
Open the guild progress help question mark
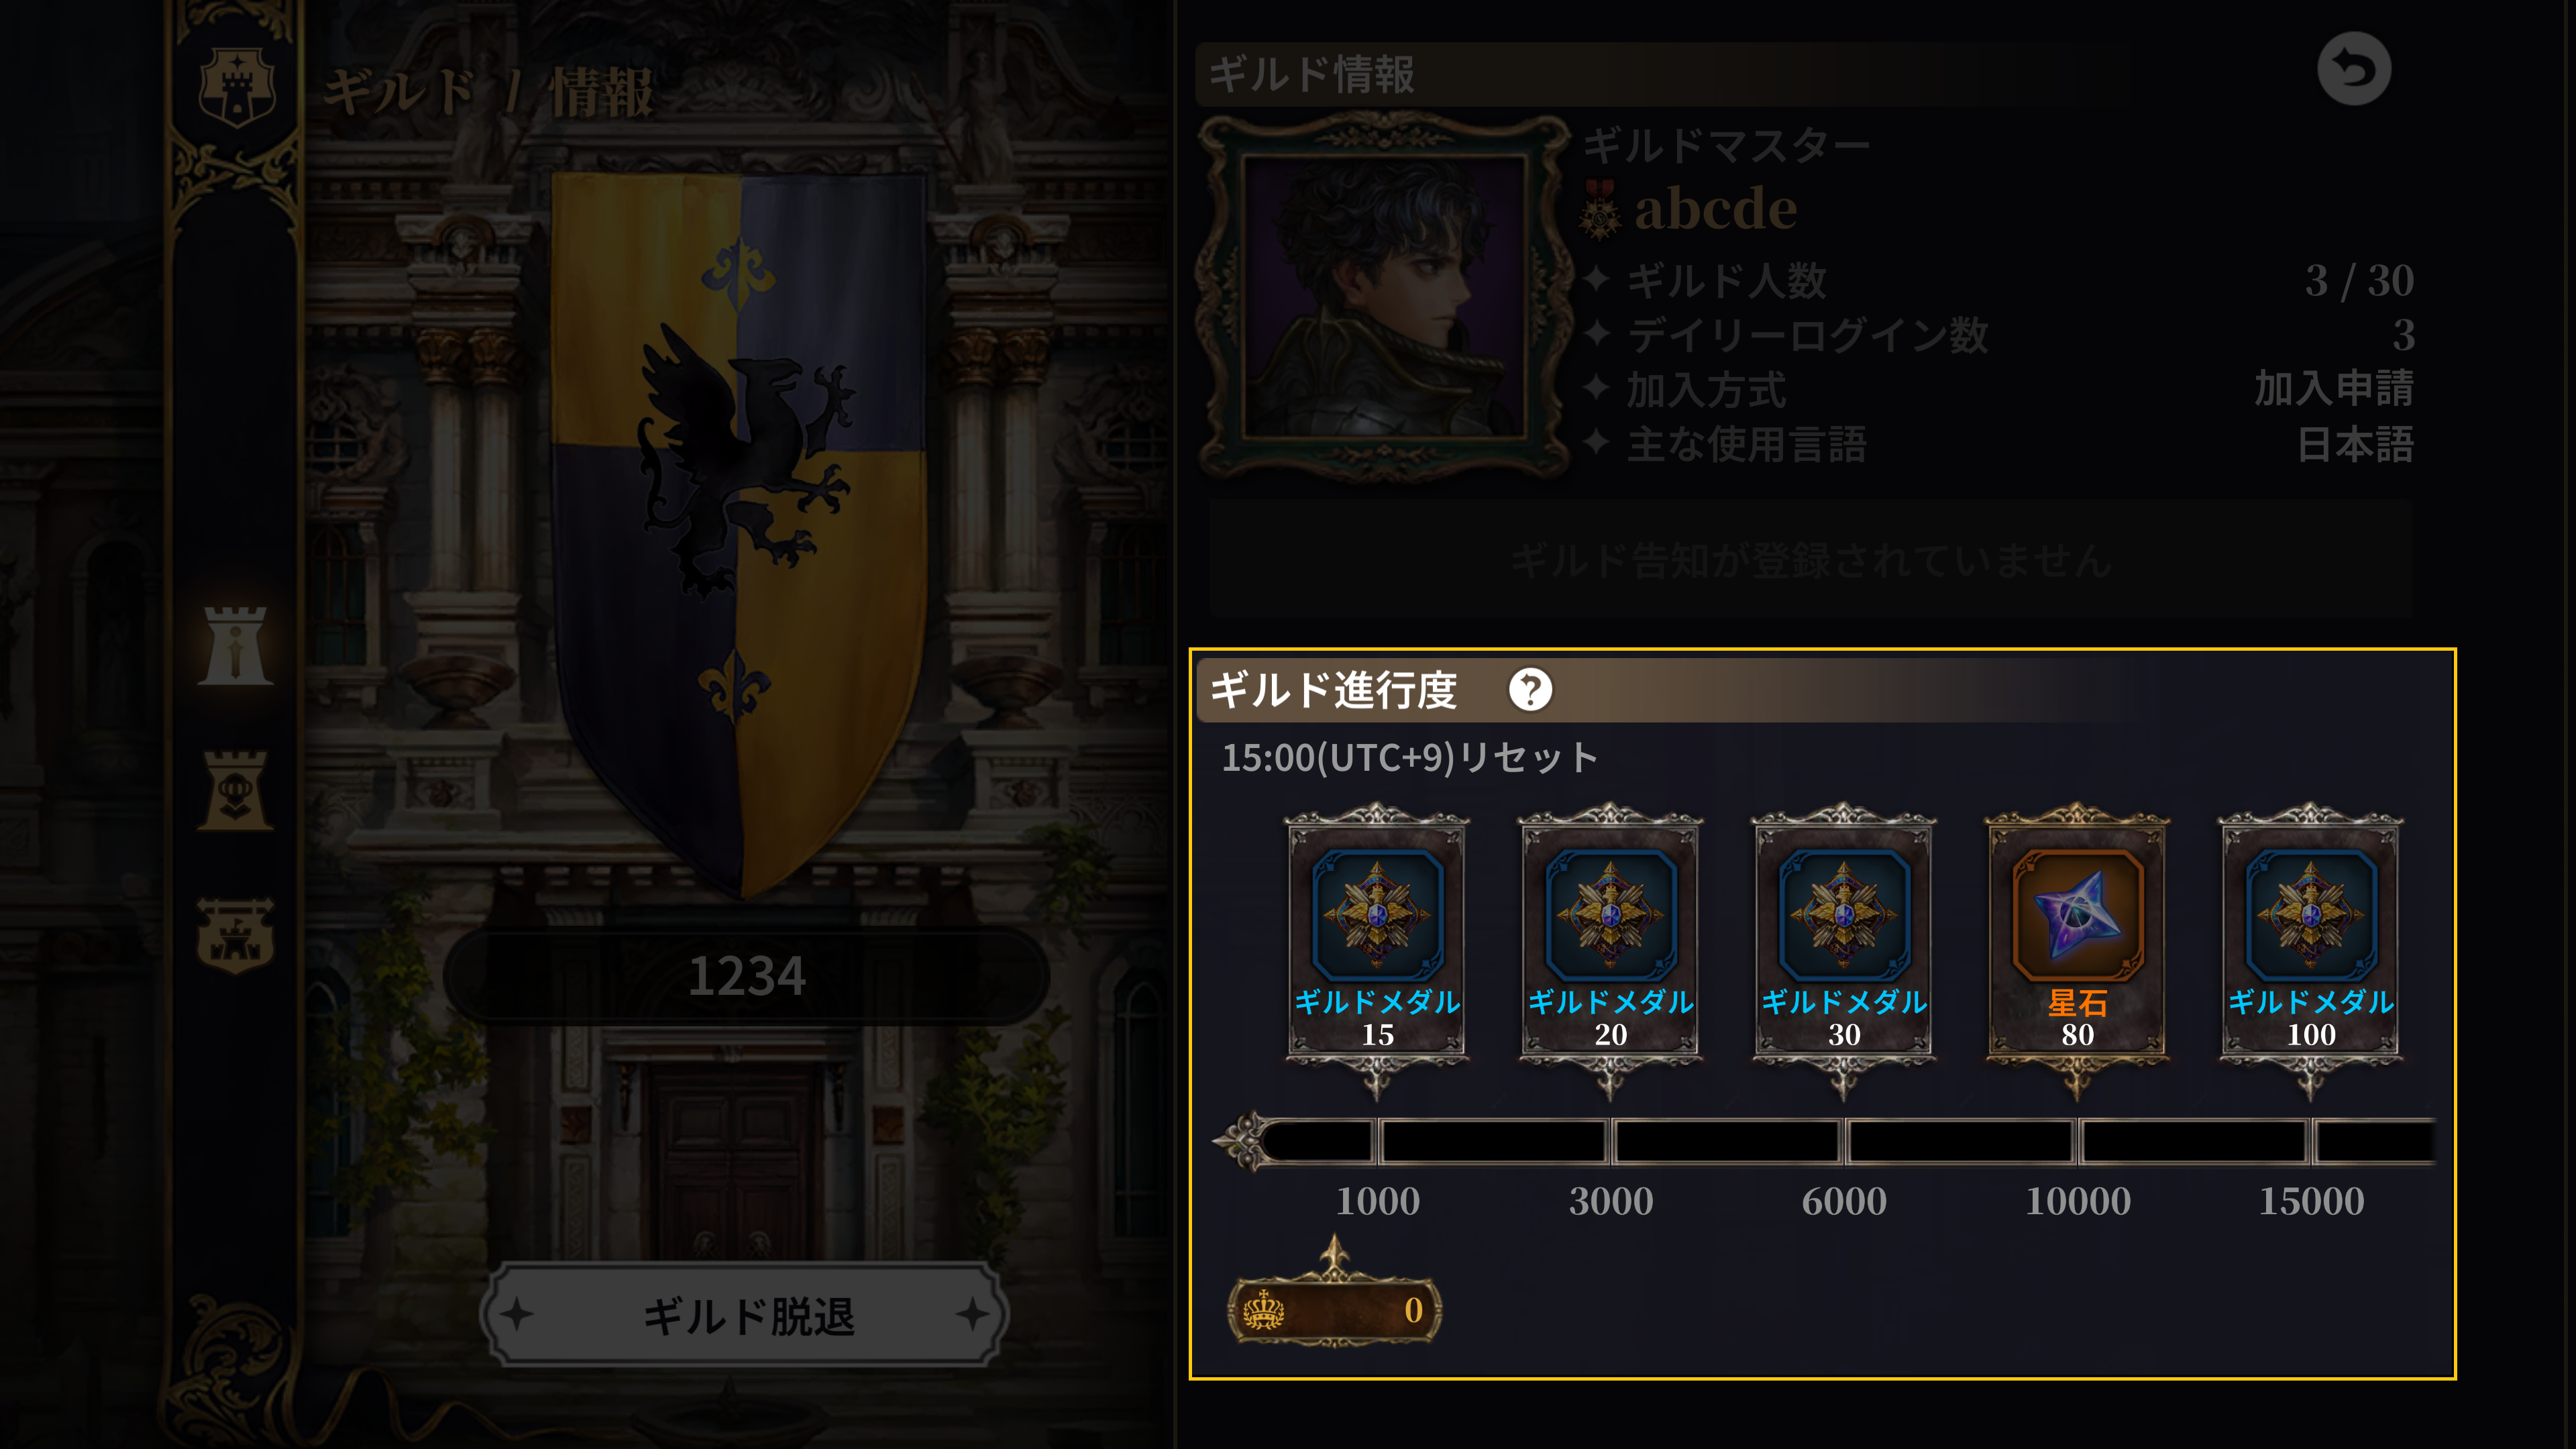(1530, 689)
